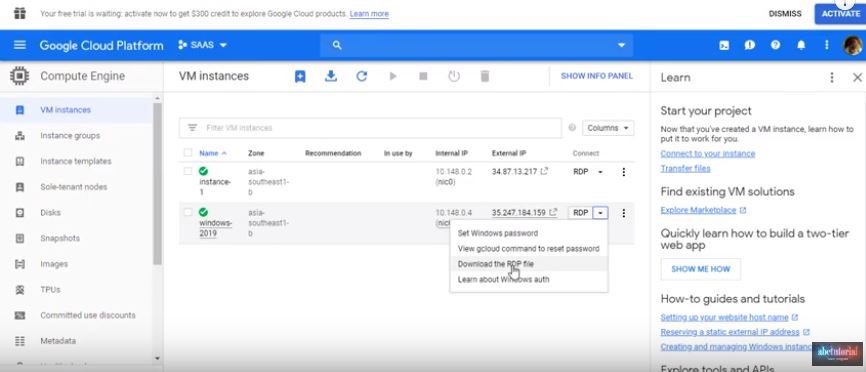This screenshot has height=372, width=866.
Task: Open the Learn panel three-dot menu
Action: [x=832, y=77]
